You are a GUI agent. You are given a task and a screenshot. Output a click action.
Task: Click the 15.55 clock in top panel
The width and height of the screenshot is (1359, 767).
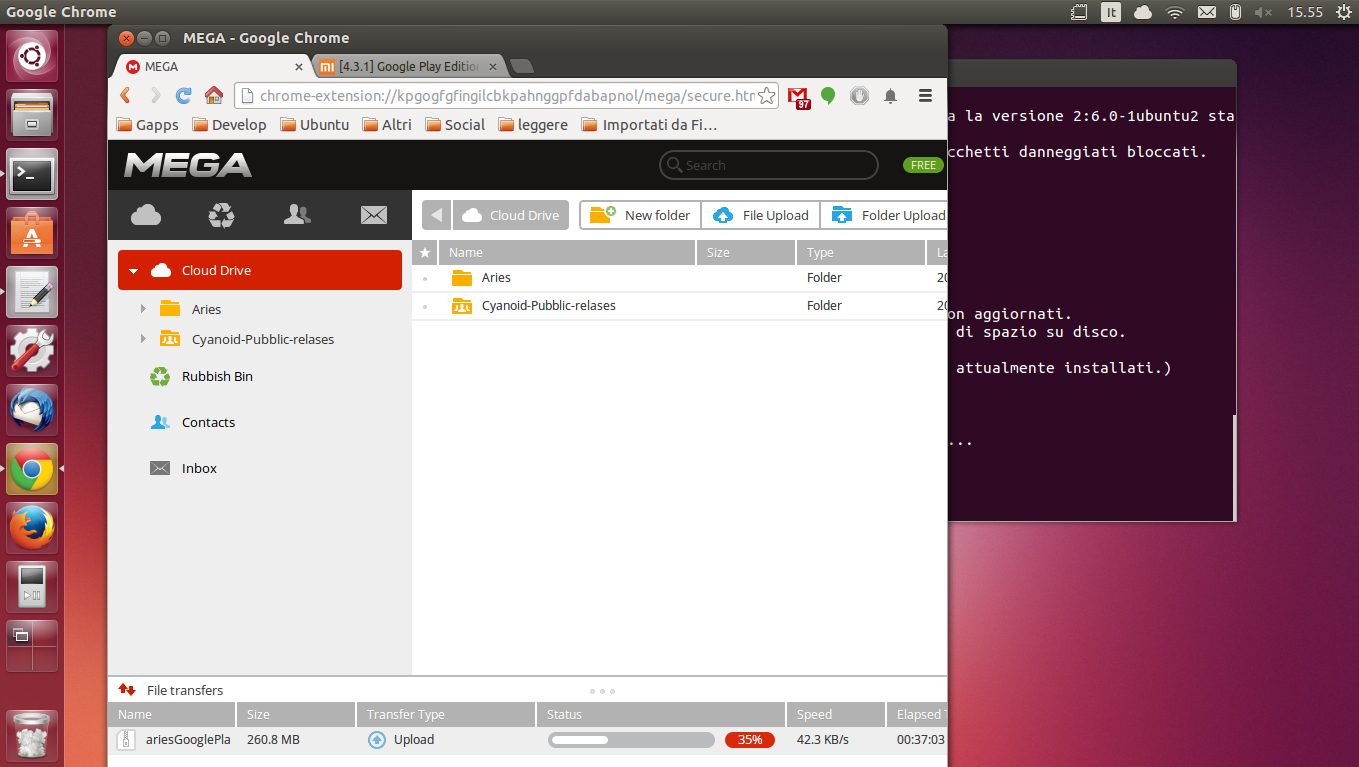(1305, 12)
